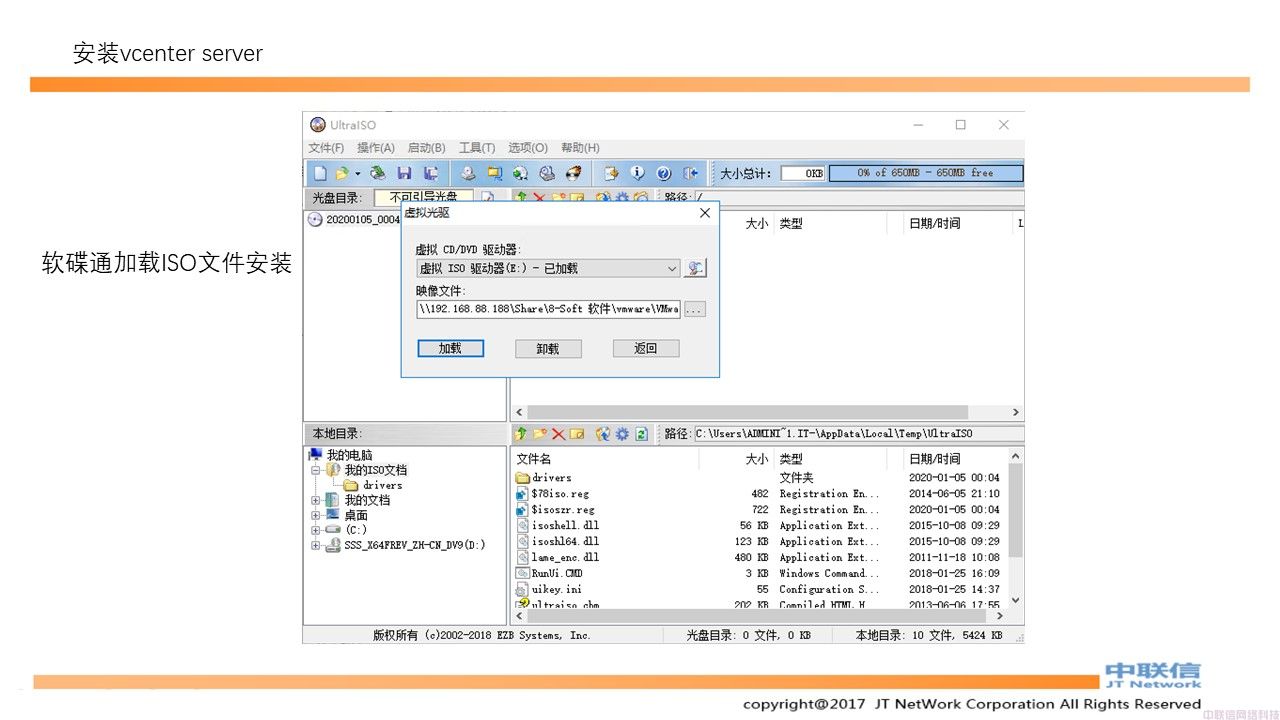The width and height of the screenshot is (1280, 720).
Task: Click the 卸载 button
Action: click(x=548, y=348)
